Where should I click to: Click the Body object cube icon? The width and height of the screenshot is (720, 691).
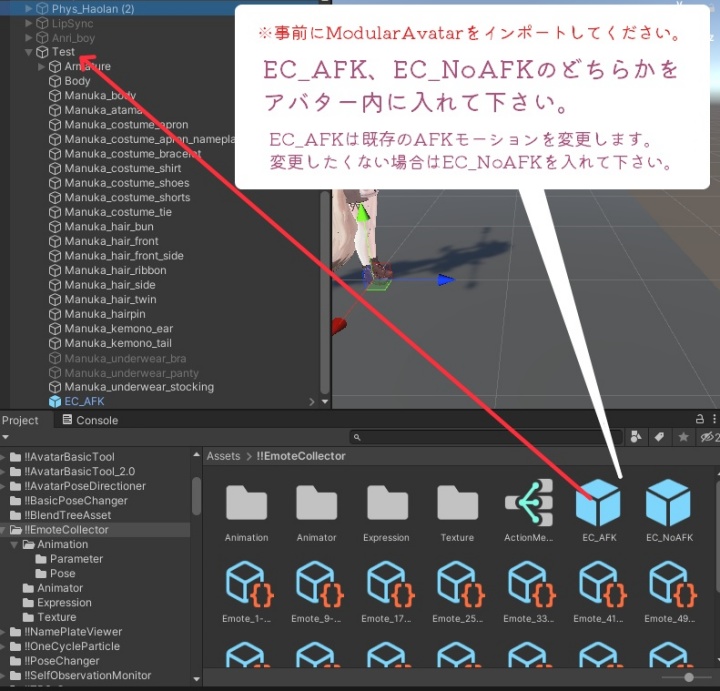click(x=55, y=81)
